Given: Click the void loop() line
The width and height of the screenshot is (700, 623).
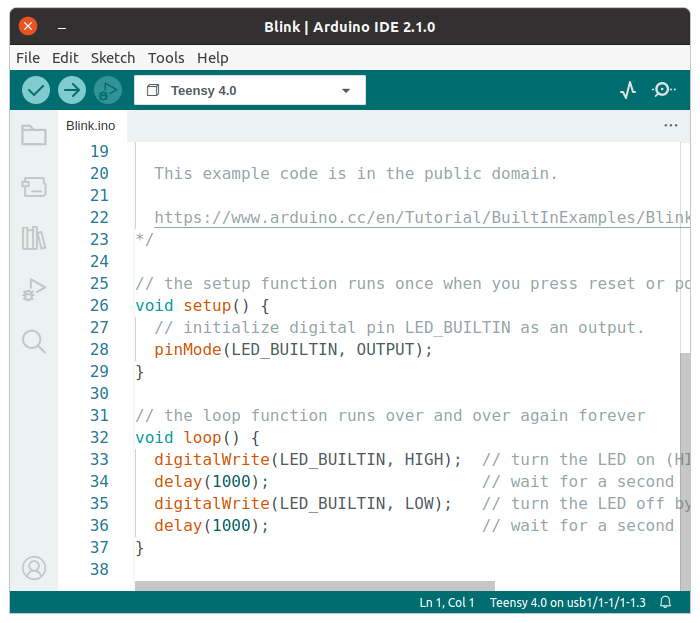Looking at the screenshot, I should [x=197, y=437].
